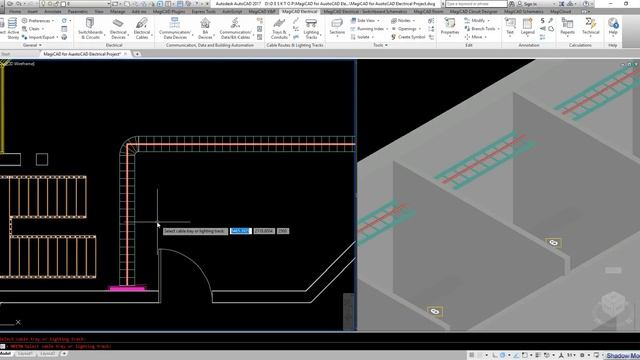Switch to the Start file tab
Screen dimensions: 640x360
tap(6, 54)
